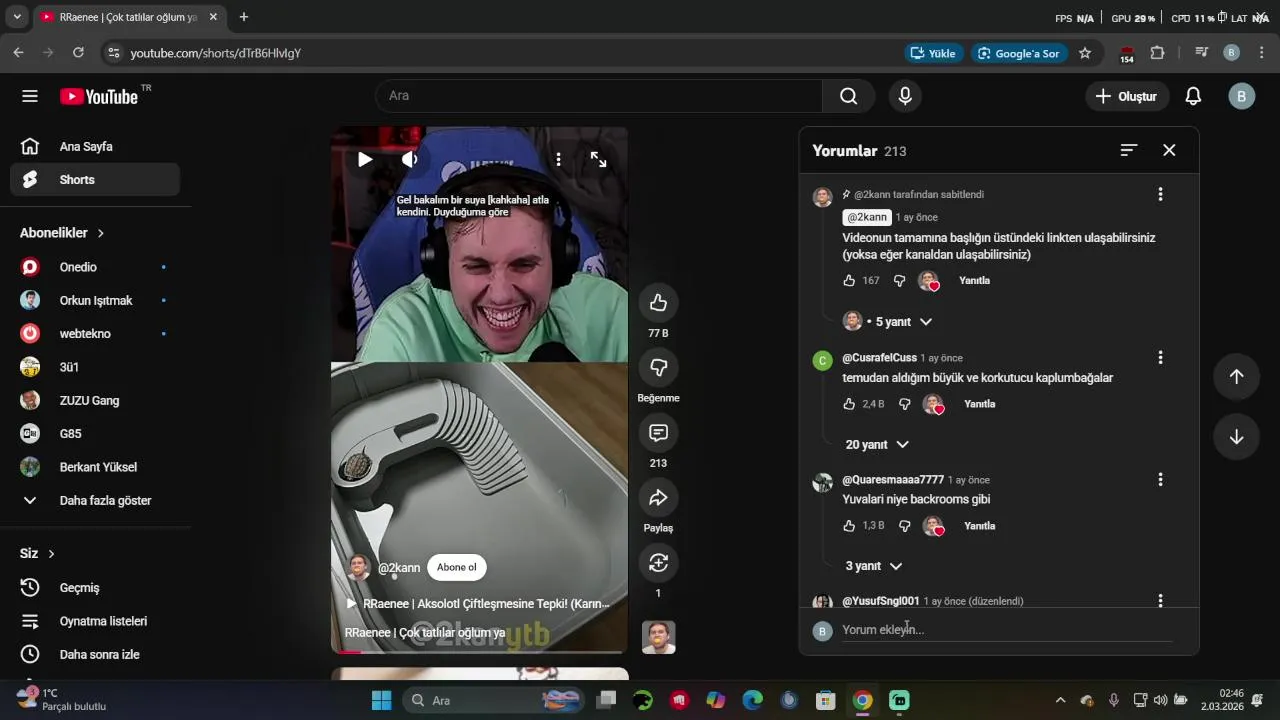Dislike the @Quaresmaaaa7777 comment
This screenshot has height=720, width=1280.
[904, 526]
